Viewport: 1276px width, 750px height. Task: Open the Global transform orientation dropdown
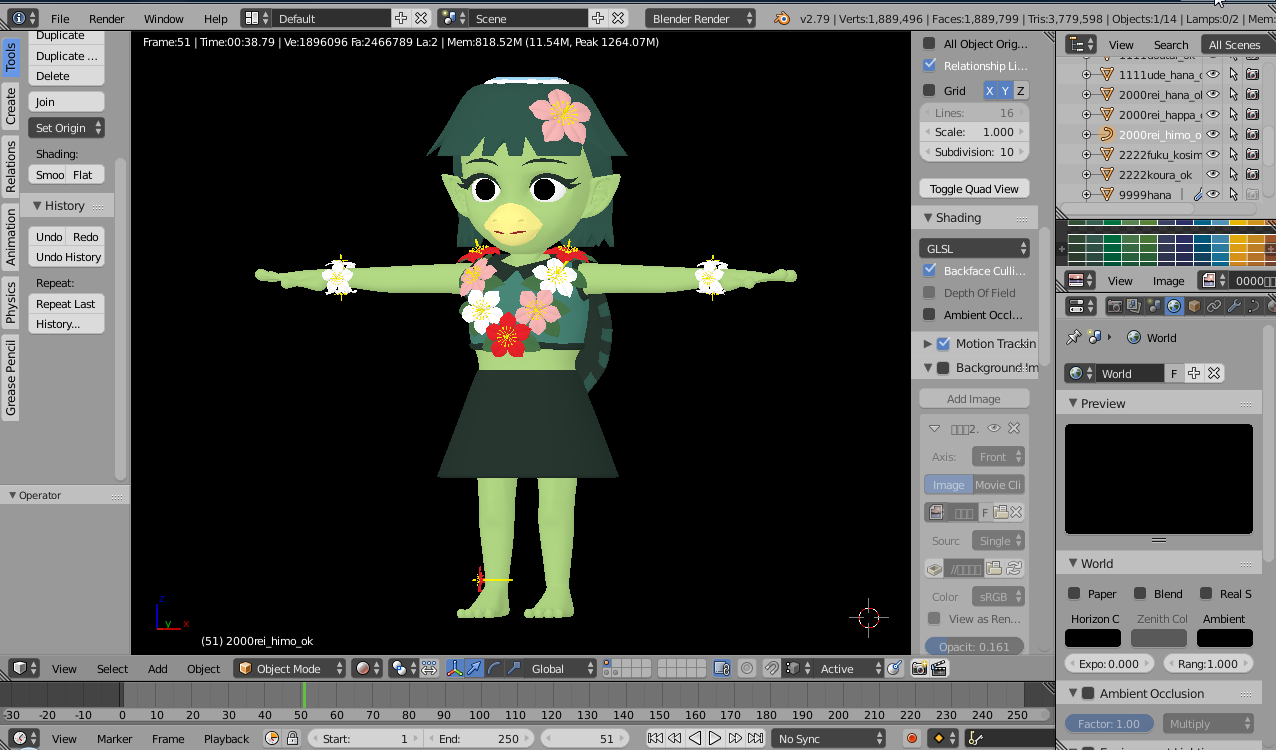(560, 668)
